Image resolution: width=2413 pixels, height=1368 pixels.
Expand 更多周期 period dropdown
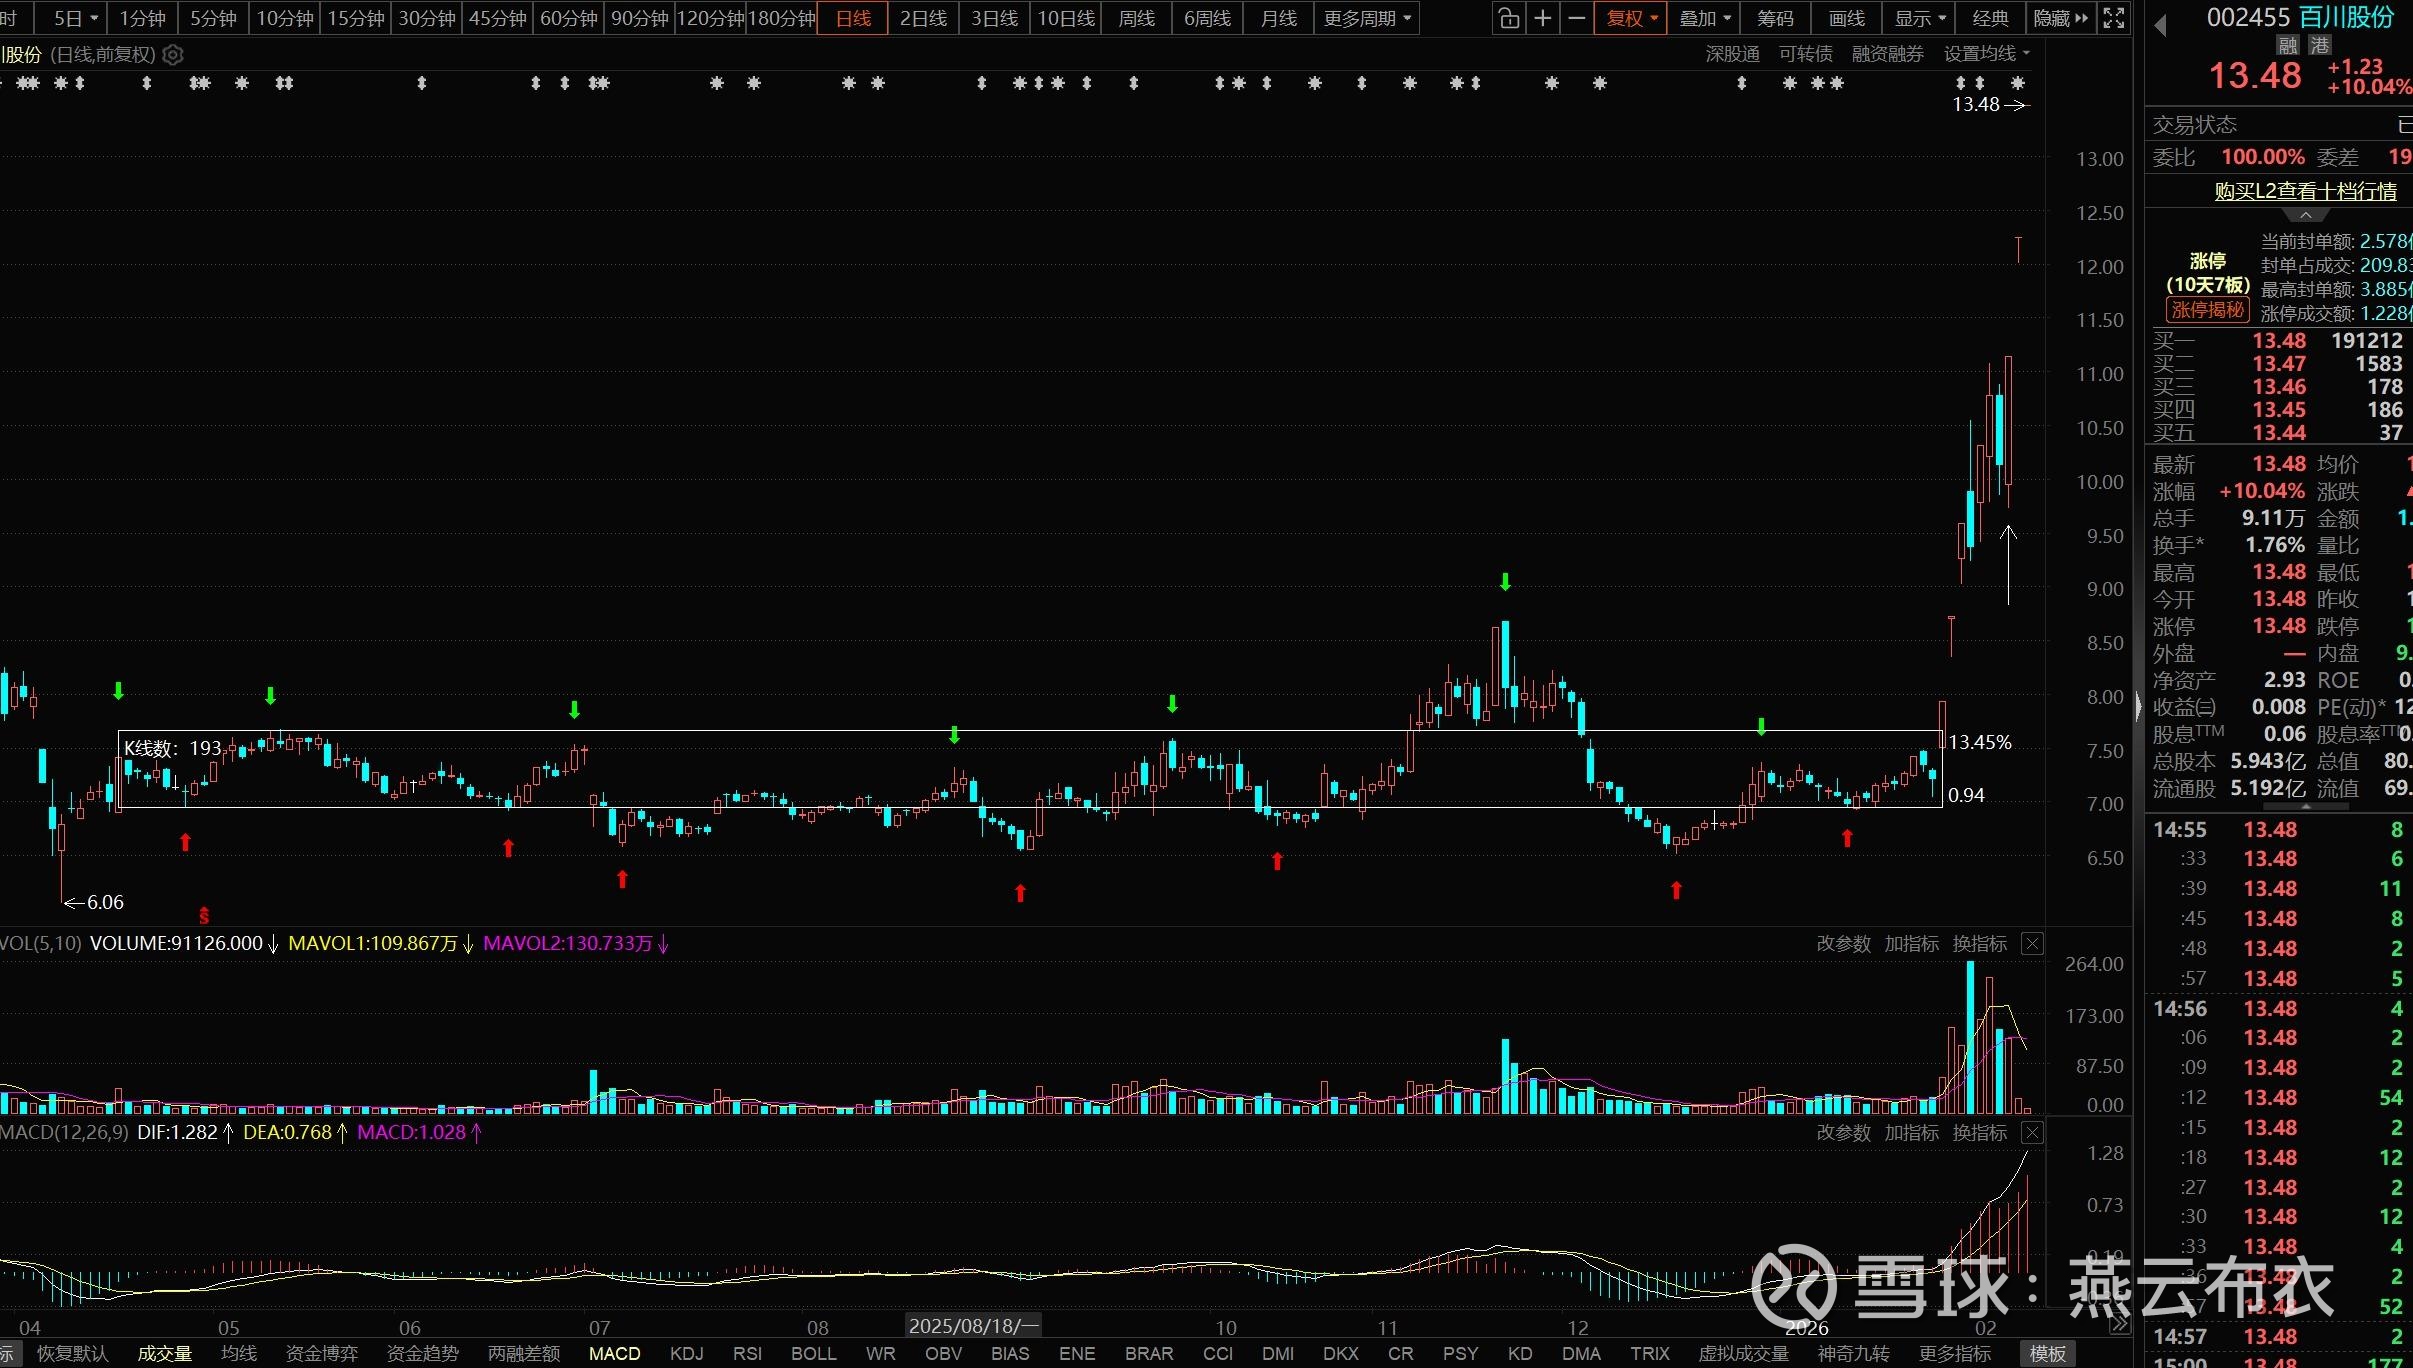(1367, 18)
